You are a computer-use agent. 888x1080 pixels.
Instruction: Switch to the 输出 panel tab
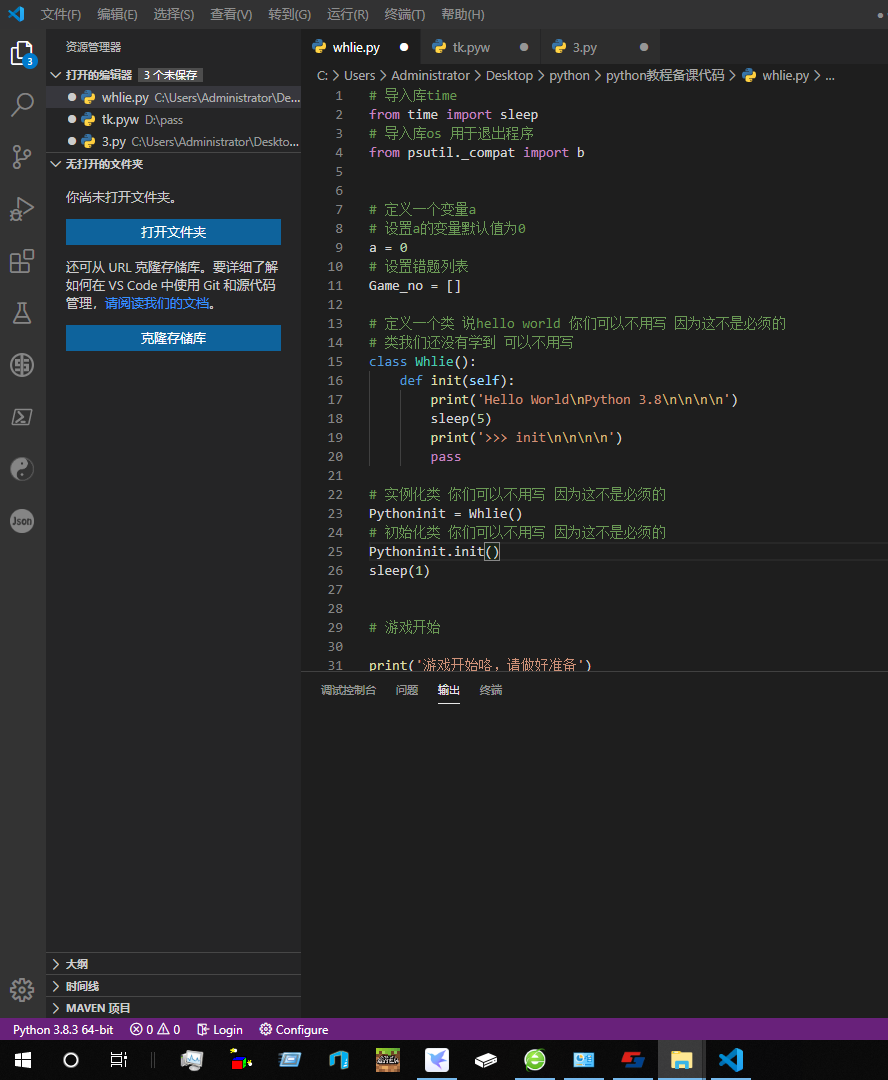448,689
